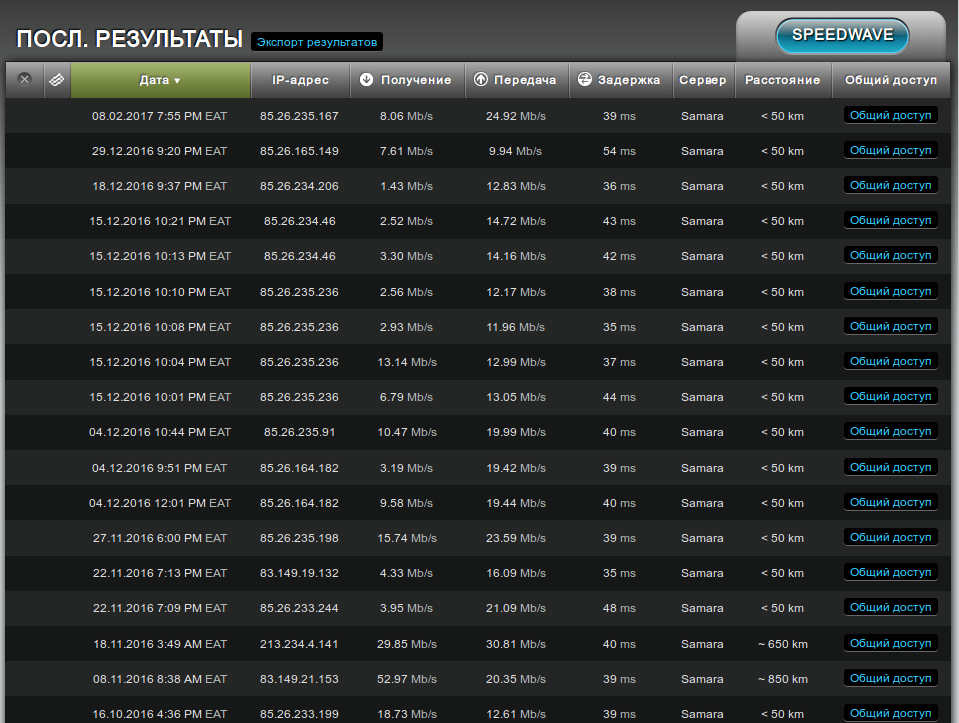Select IP address 85.26.233.244
The width and height of the screenshot is (959, 723).
point(299,608)
